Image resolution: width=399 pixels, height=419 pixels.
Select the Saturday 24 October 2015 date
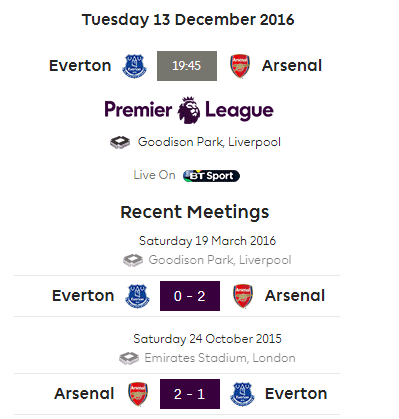(207, 339)
